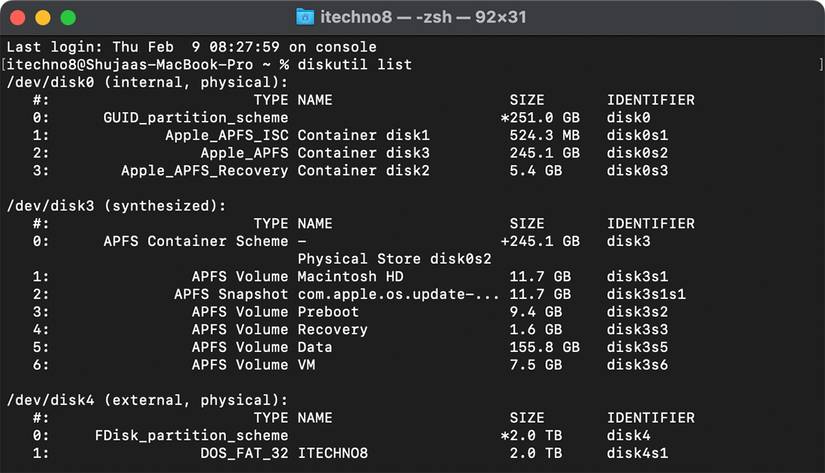Viewport: 825px width, 473px height.
Task: Click the /dev/disk0 internal physical header
Action: tap(147, 82)
